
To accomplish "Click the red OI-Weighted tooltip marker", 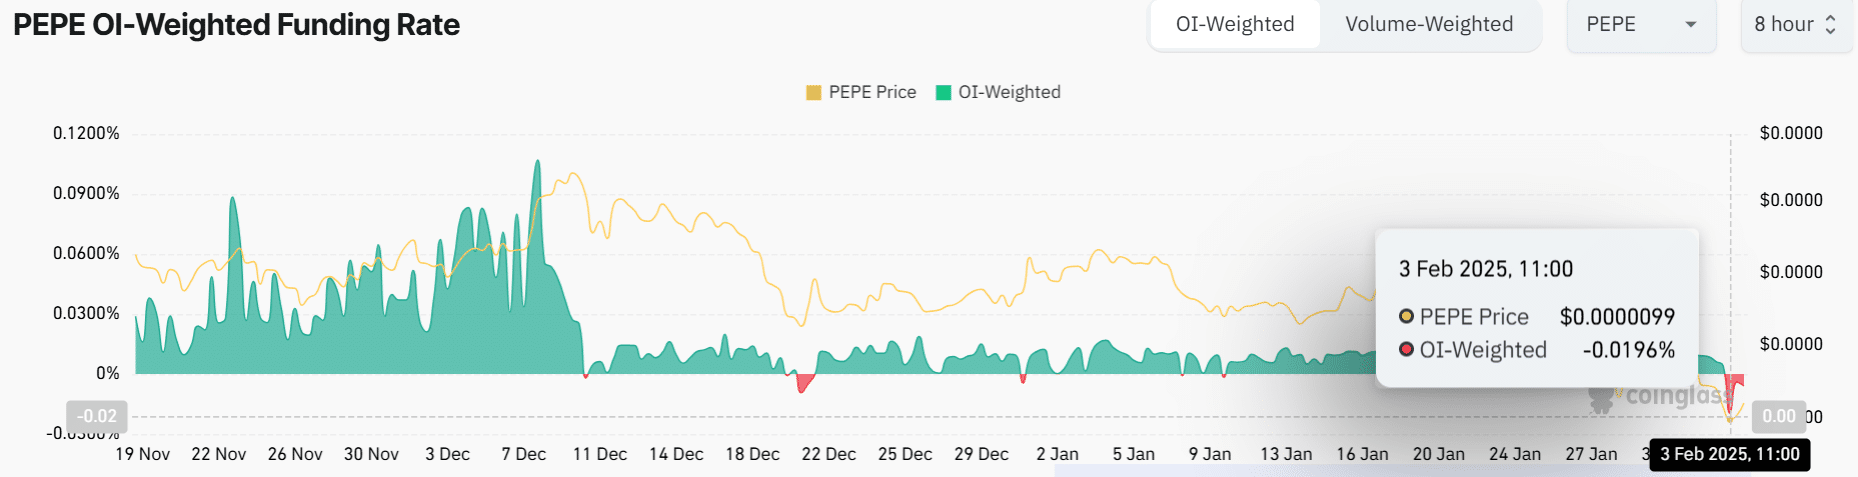I will tap(1406, 350).
